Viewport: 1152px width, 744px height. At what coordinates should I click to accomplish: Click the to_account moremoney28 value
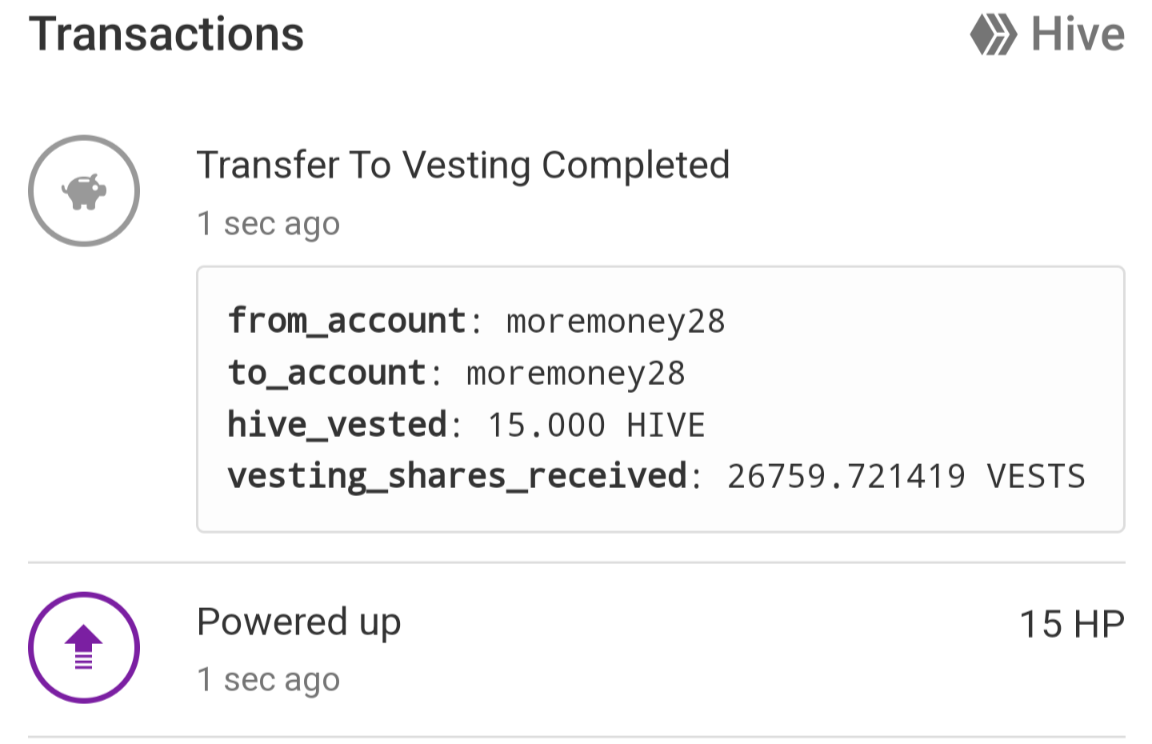pos(575,373)
